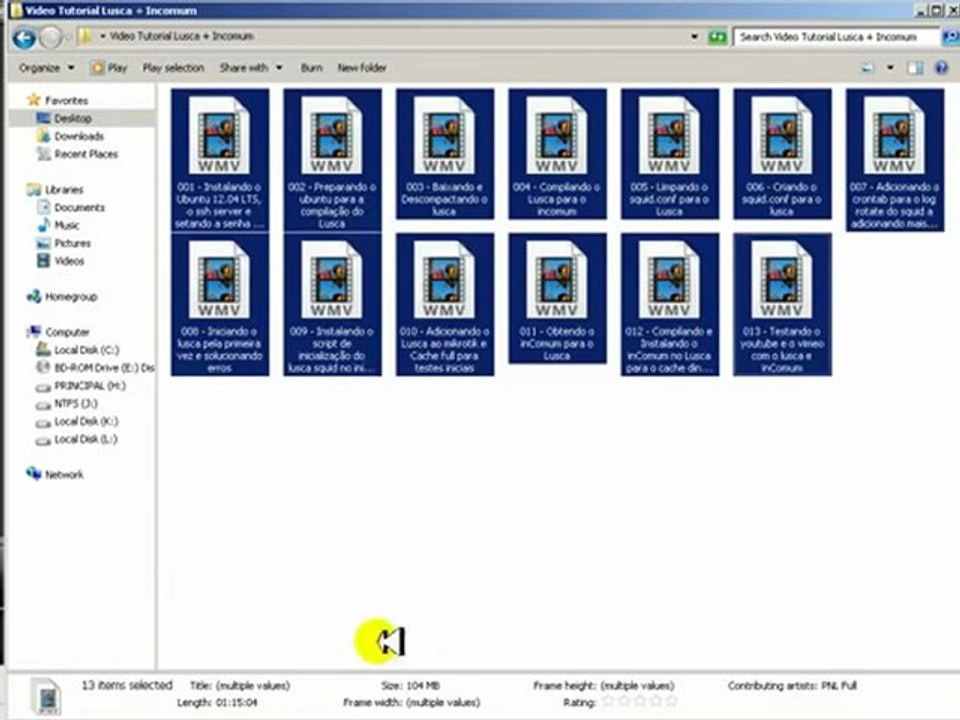Select video 011 - Obtendo o inComum
This screenshot has height=720, width=960.
[x=557, y=298]
